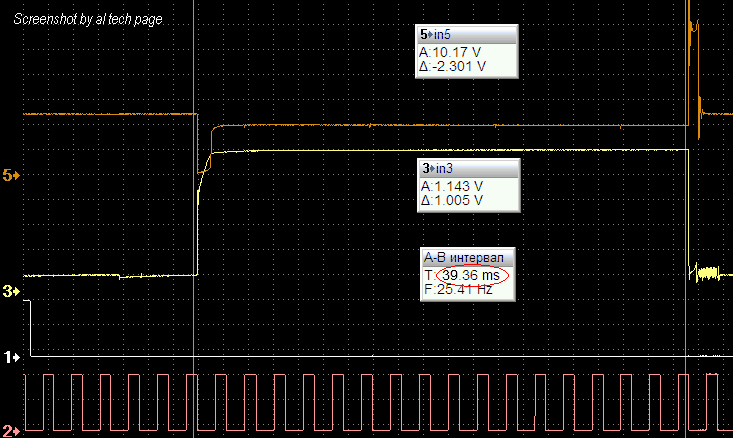733x438 pixels.
Task: Click the orange channel 5 zero-level marker
Action: (x=11, y=175)
